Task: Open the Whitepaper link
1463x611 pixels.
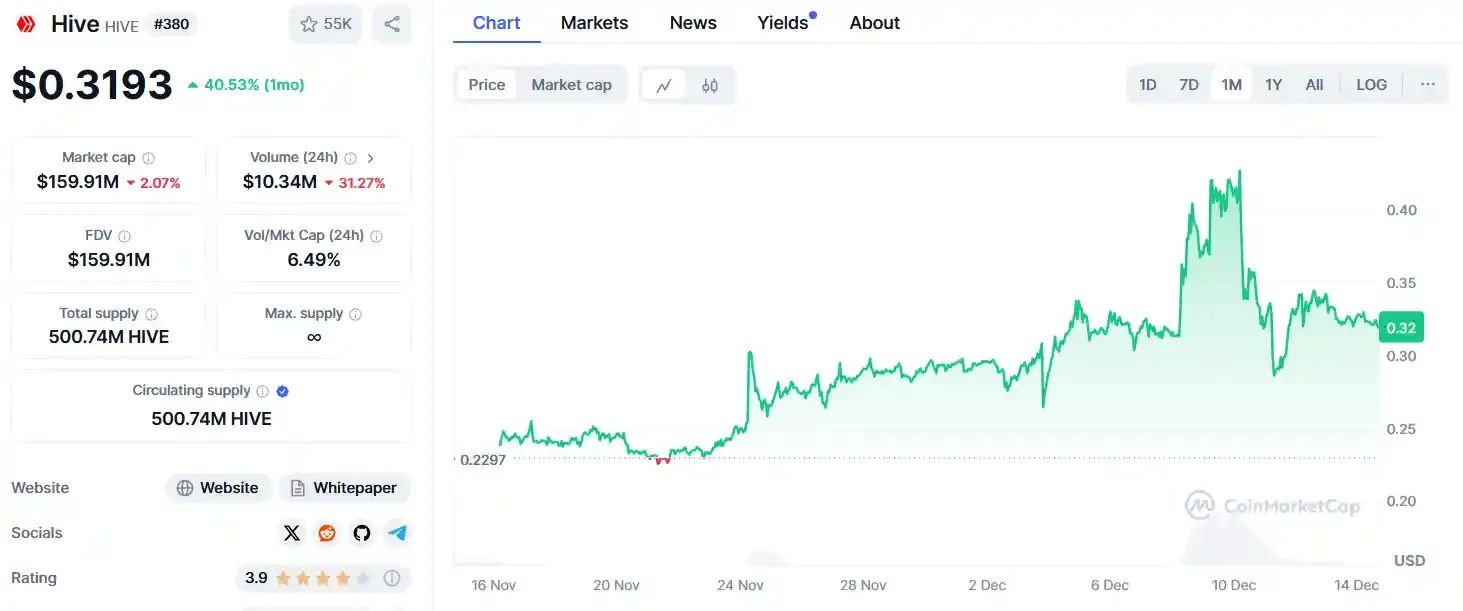Action: (345, 488)
